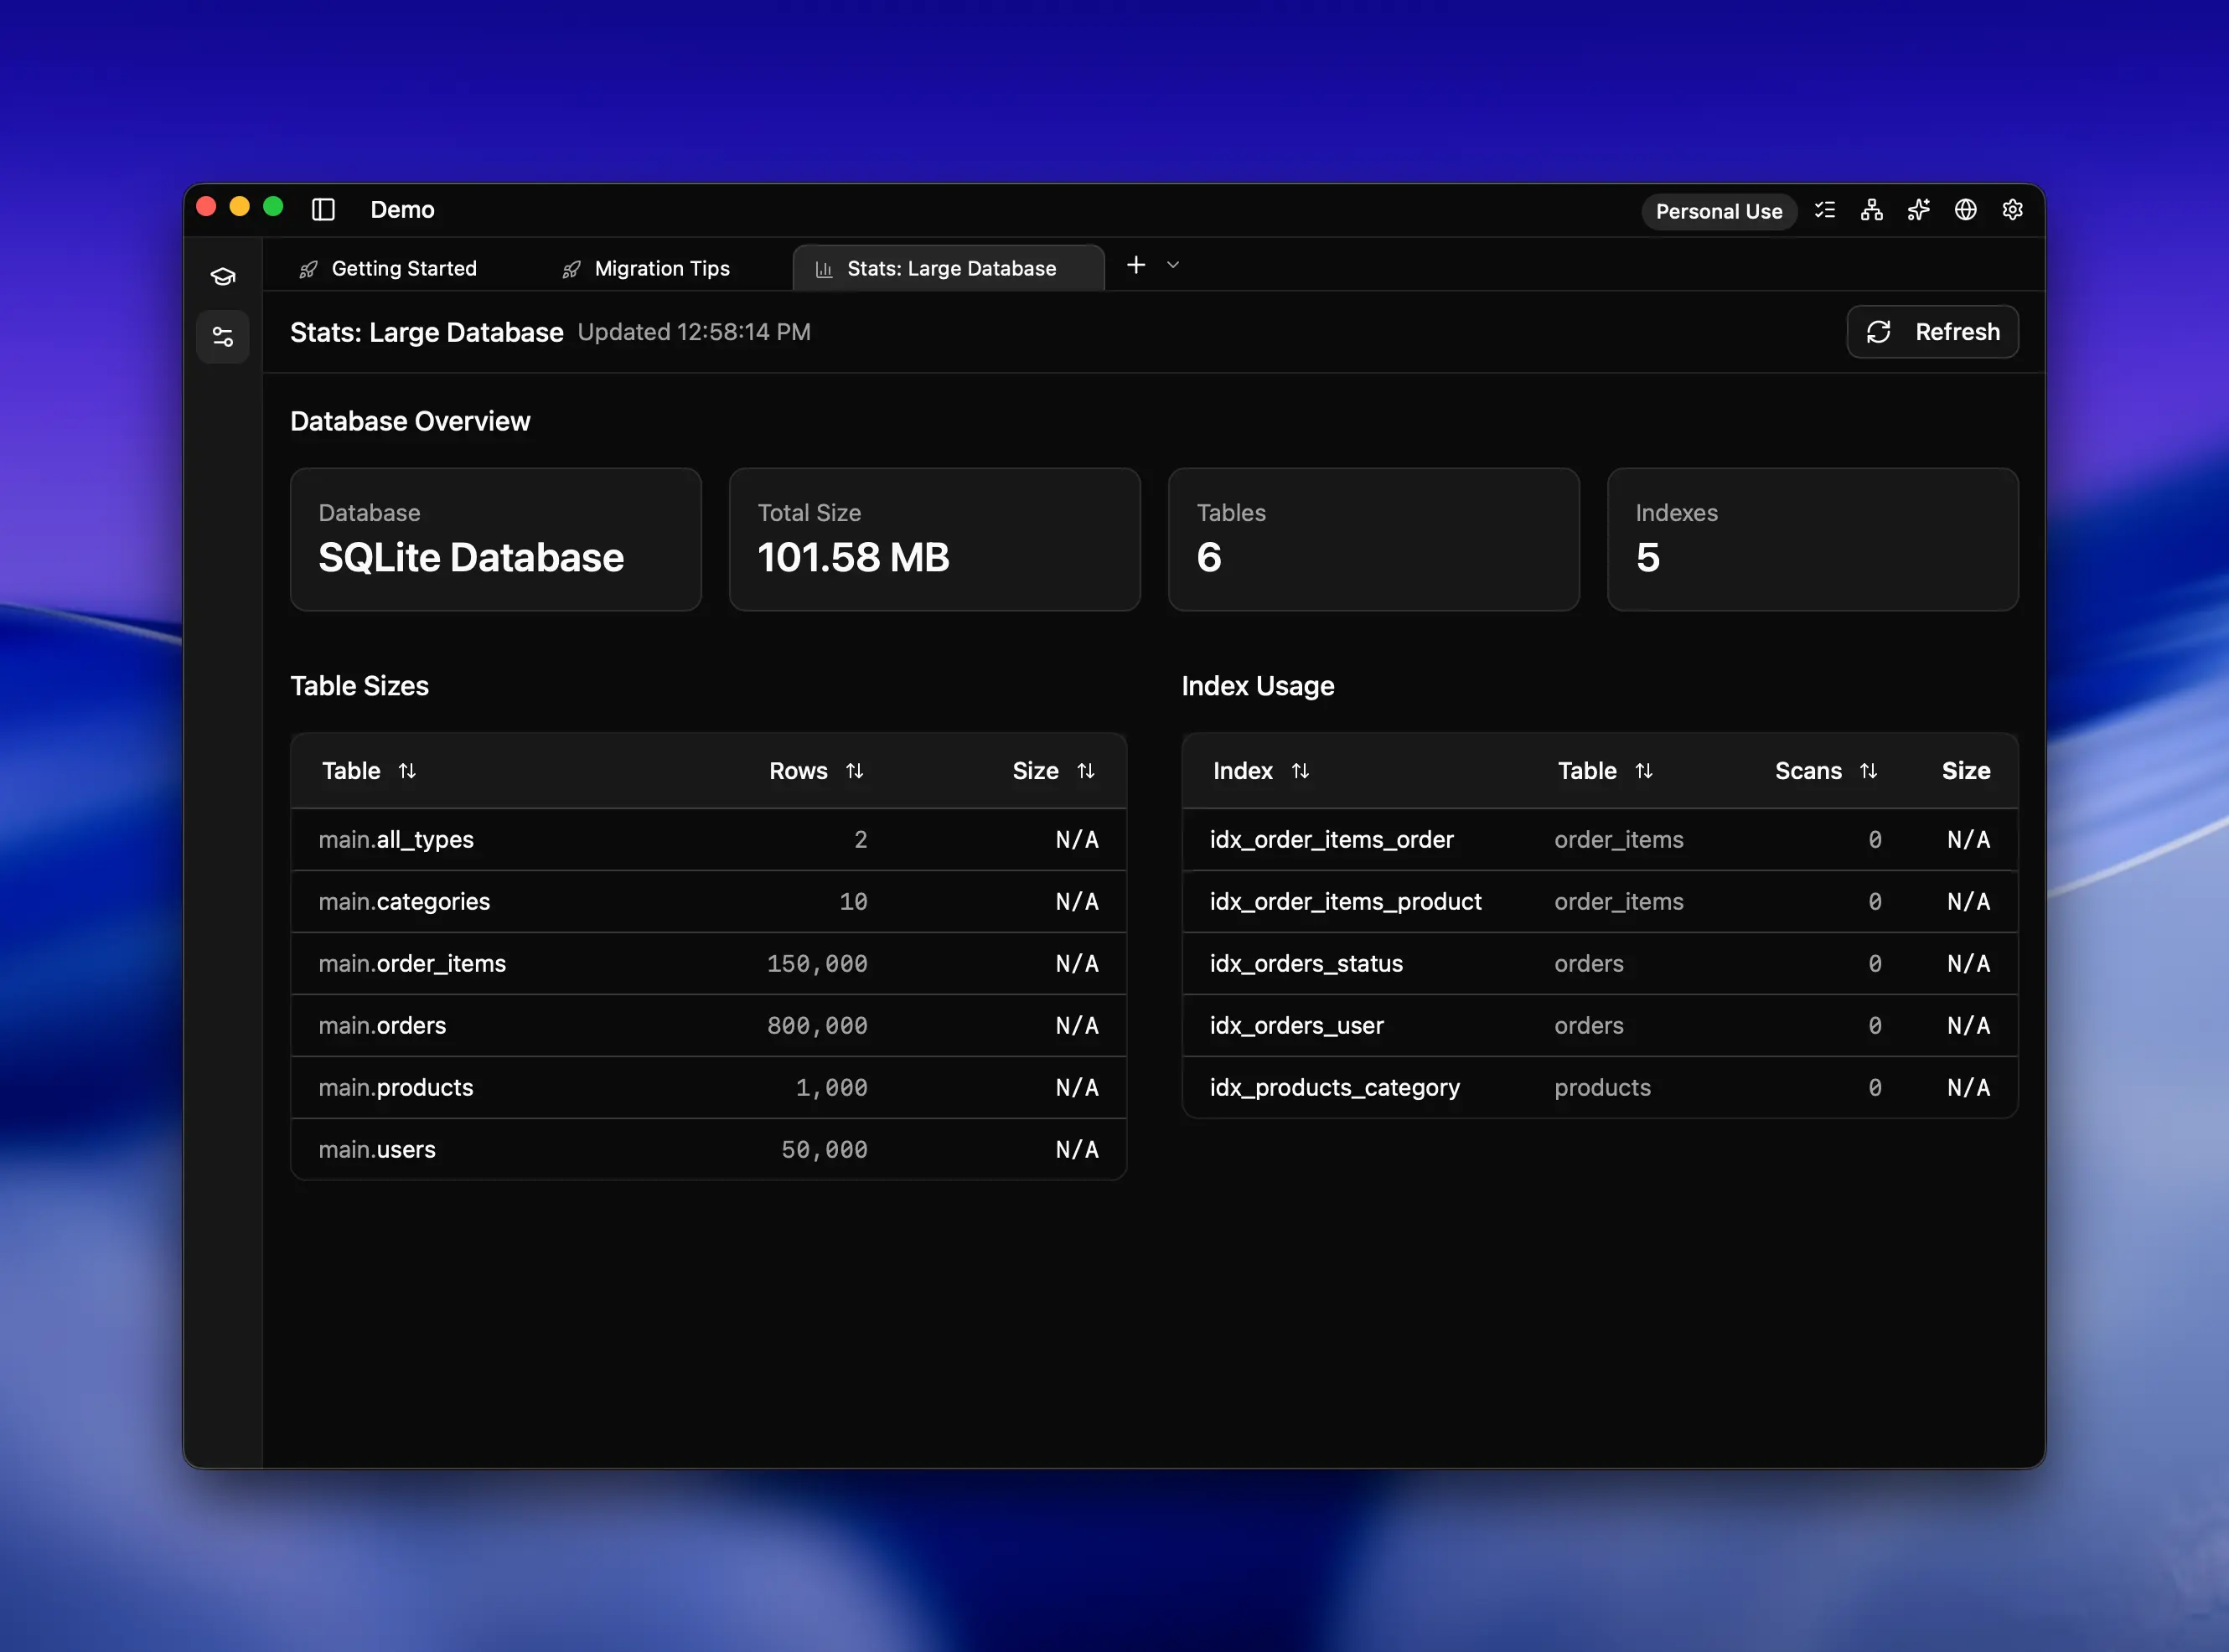2229x1652 pixels.
Task: Click the globe icon in the title bar
Action: click(1965, 210)
